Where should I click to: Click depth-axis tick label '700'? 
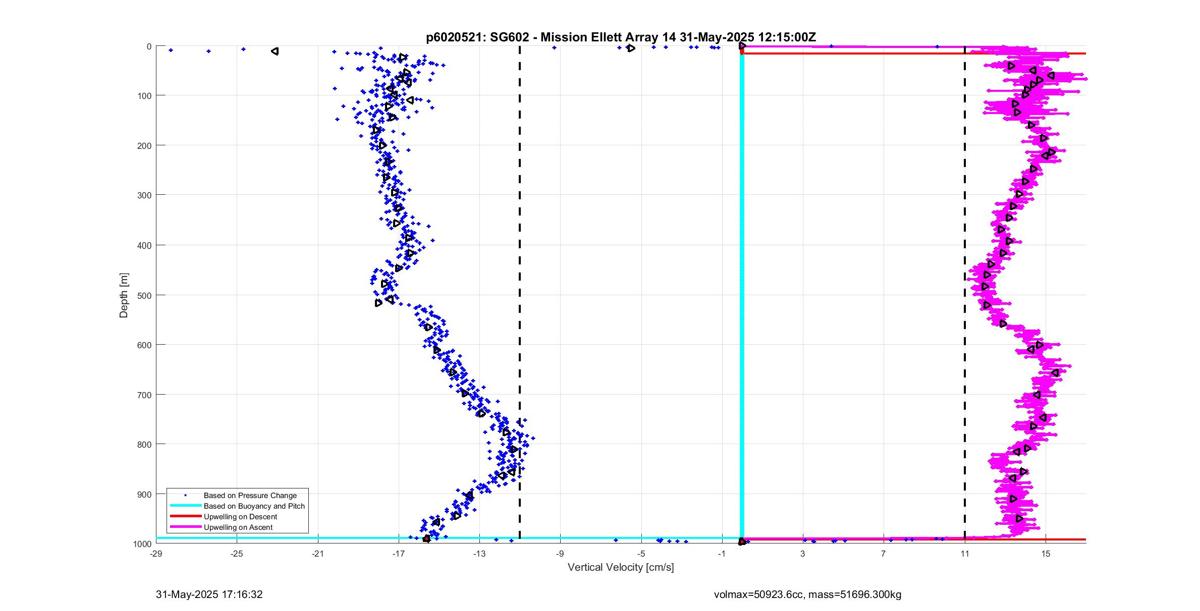click(x=144, y=395)
